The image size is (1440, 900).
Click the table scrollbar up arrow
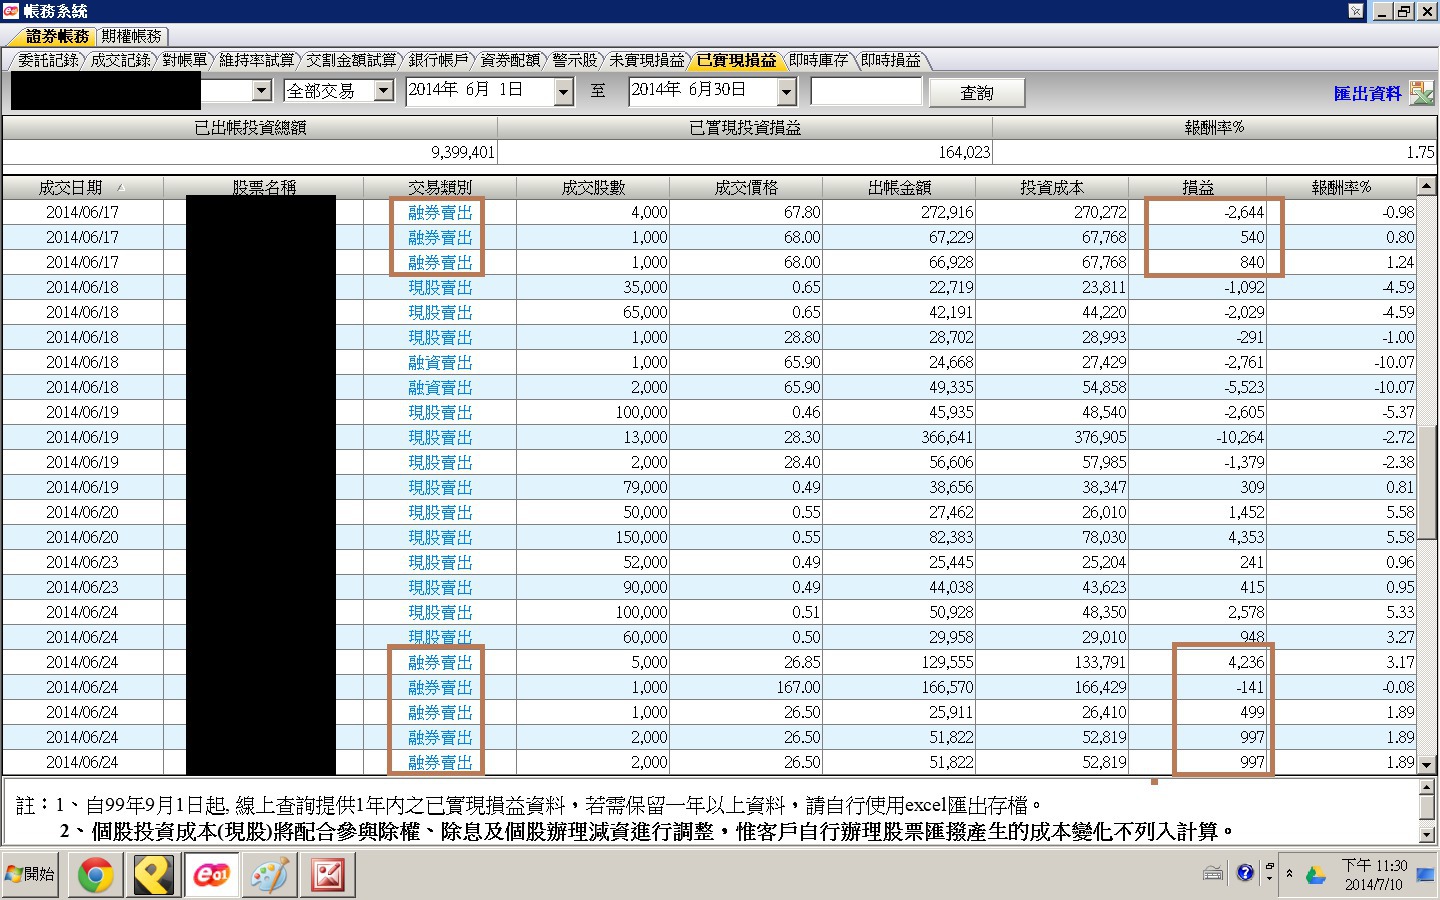1427,186
